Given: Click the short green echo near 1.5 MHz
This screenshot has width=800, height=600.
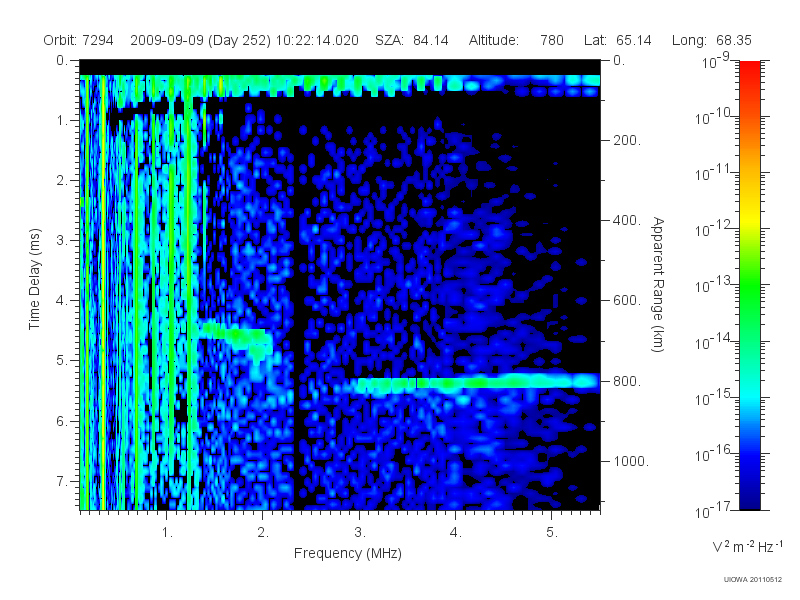Looking at the screenshot, I should pos(235,336).
